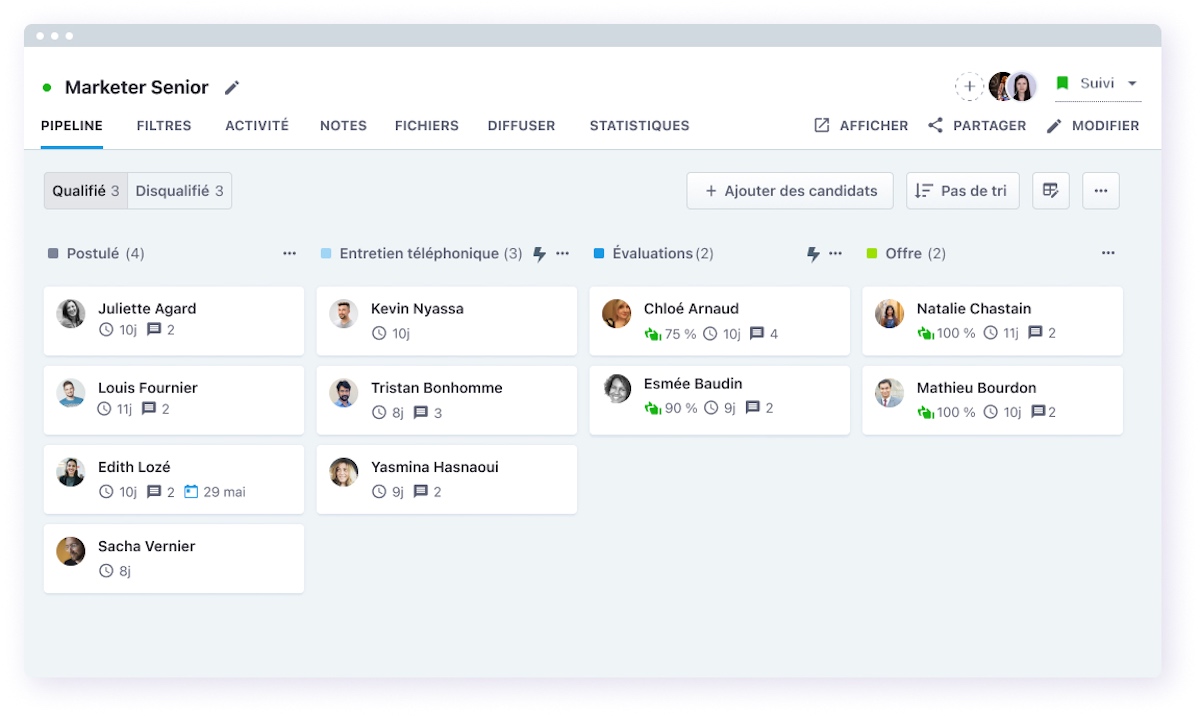
Task: Click Ajouter des candidats
Action: (789, 190)
